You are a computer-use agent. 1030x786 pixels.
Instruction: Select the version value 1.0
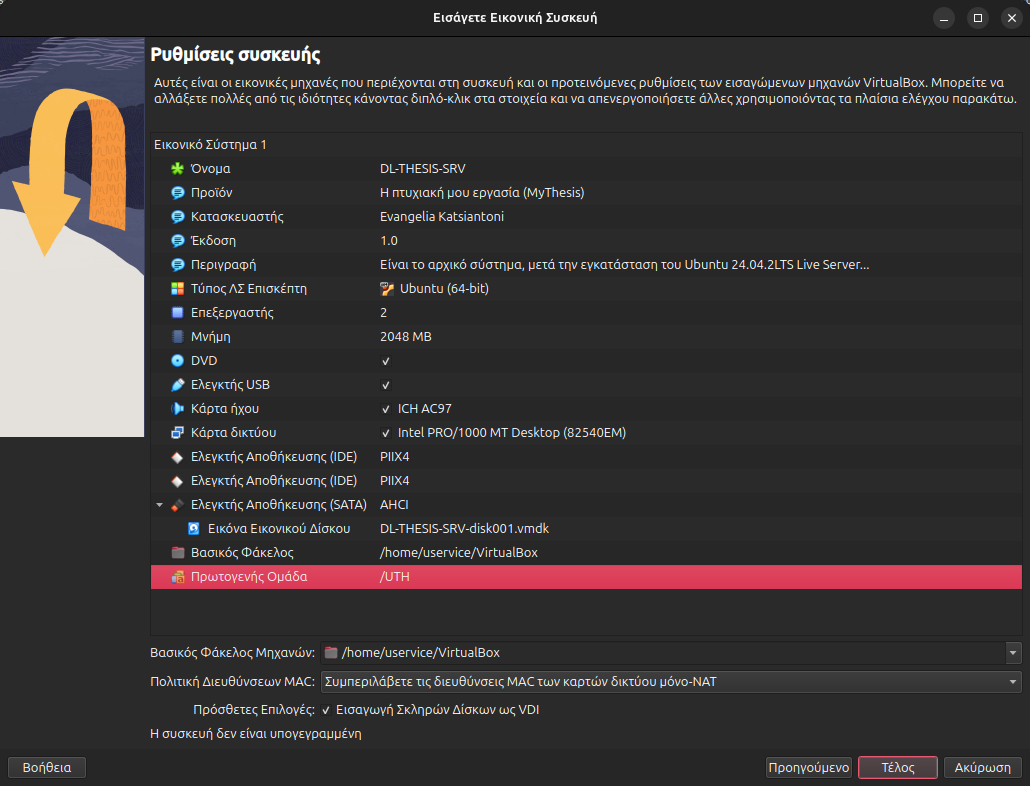click(x=389, y=241)
